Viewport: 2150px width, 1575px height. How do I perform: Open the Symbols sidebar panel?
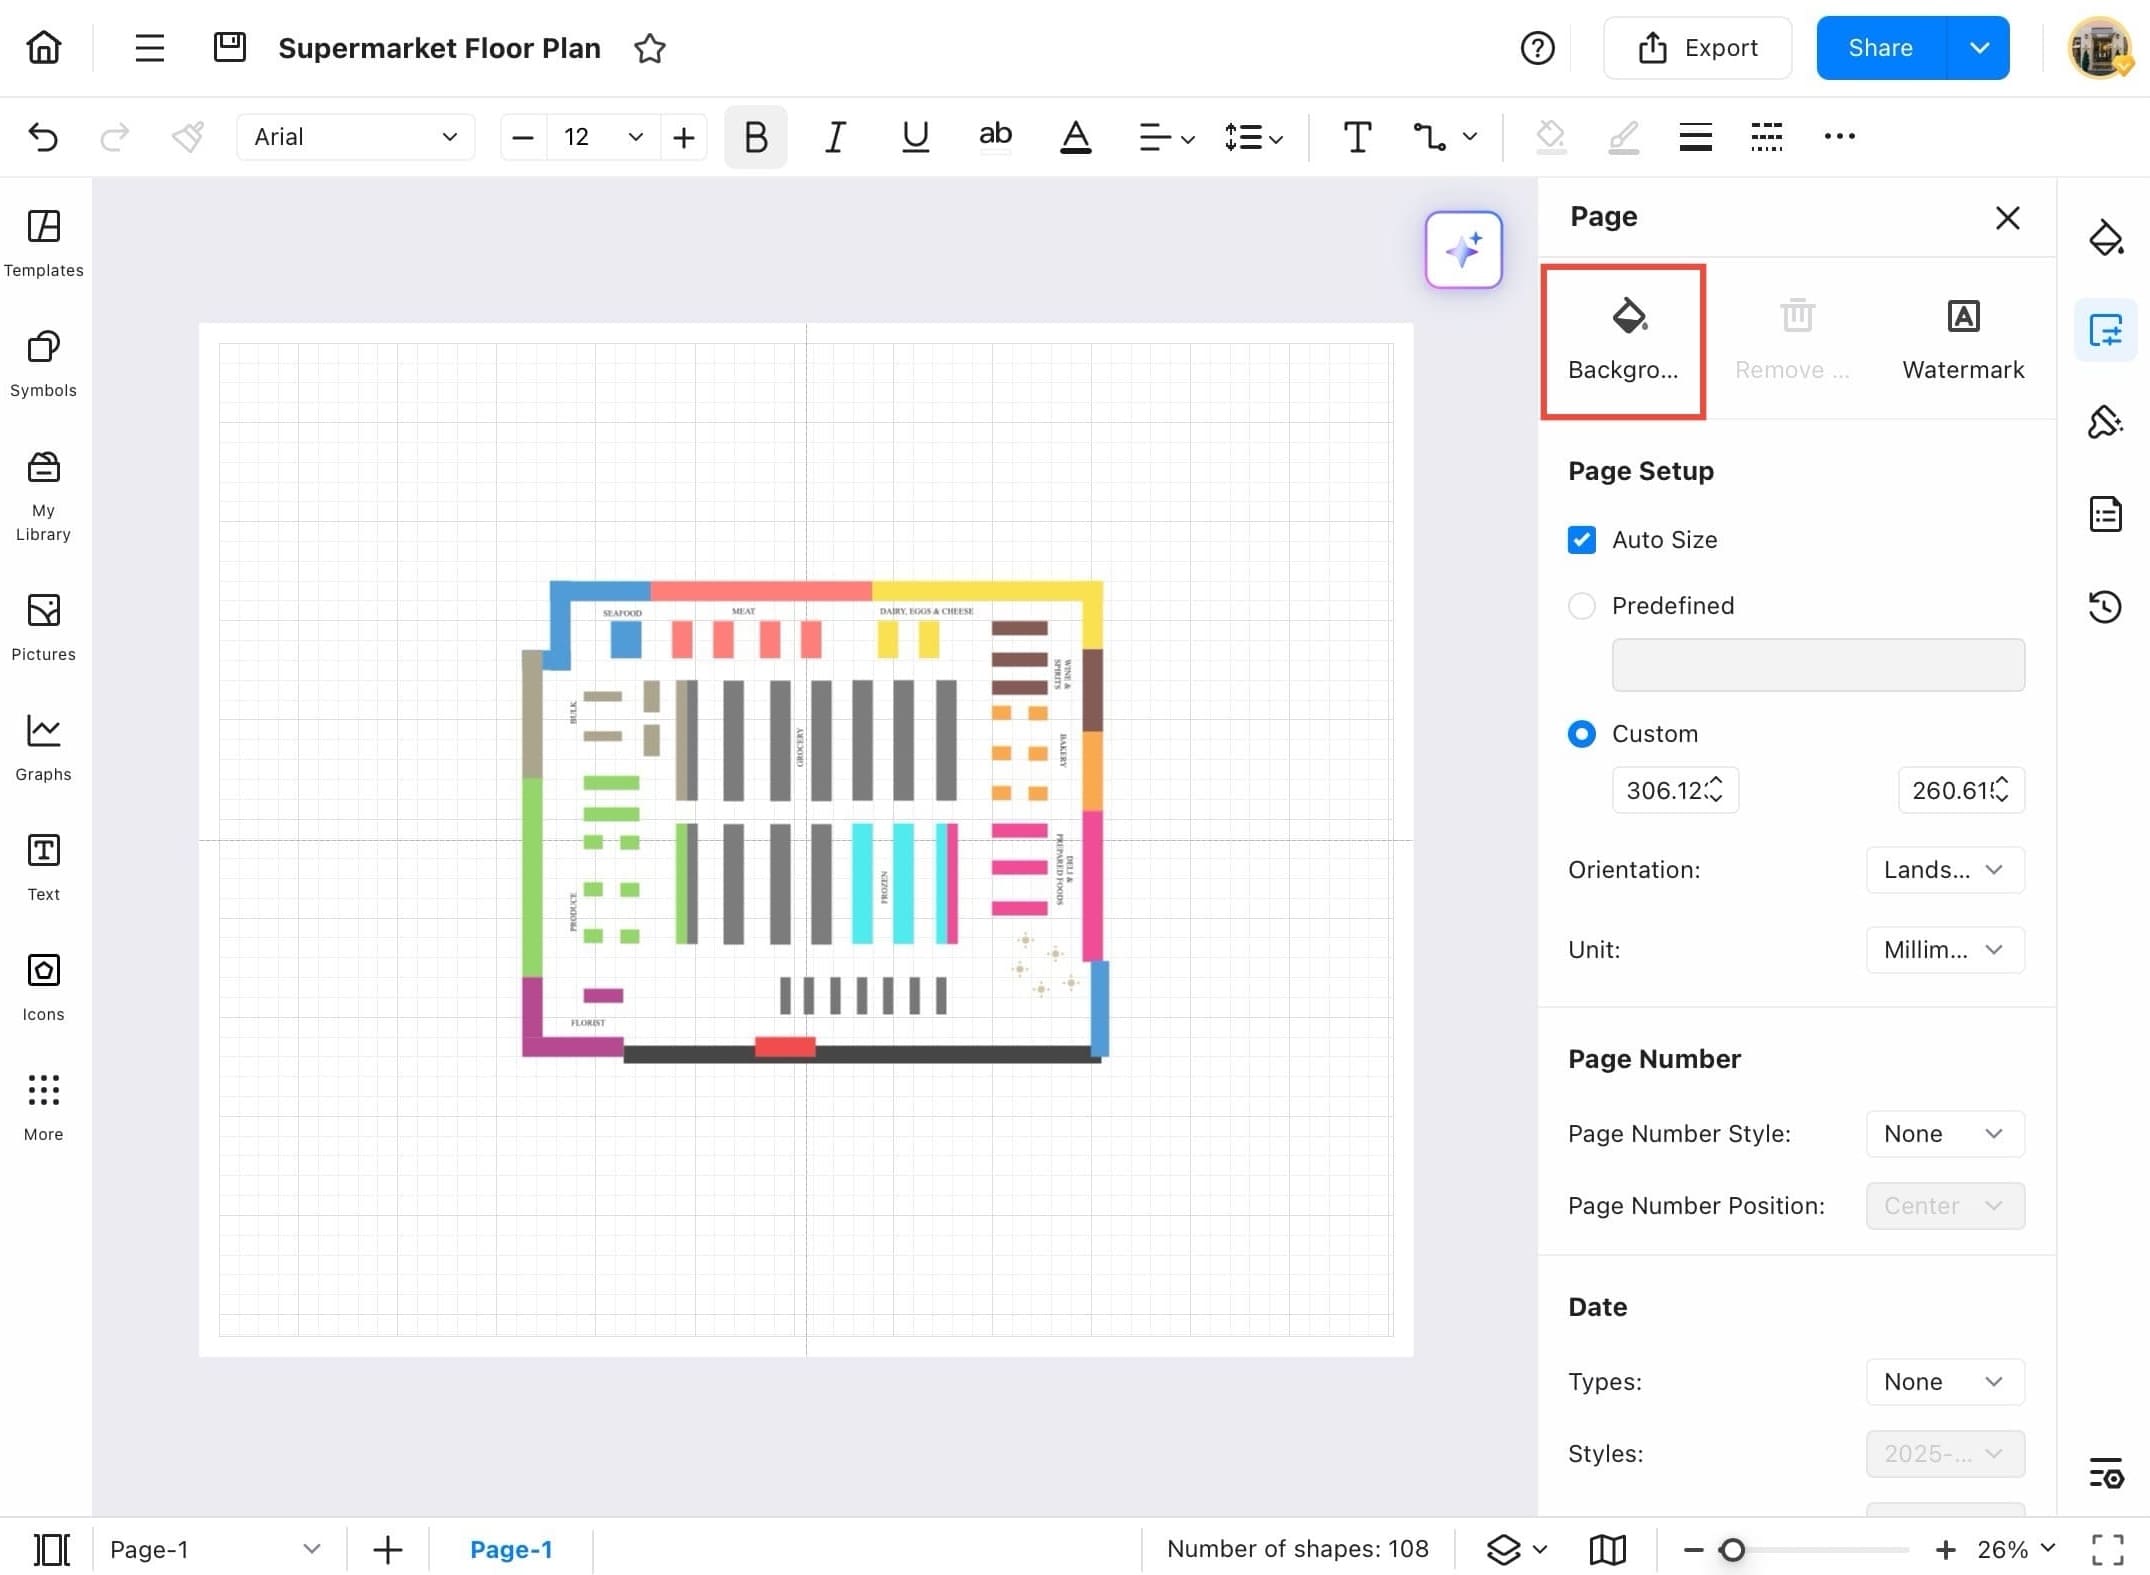coord(43,363)
